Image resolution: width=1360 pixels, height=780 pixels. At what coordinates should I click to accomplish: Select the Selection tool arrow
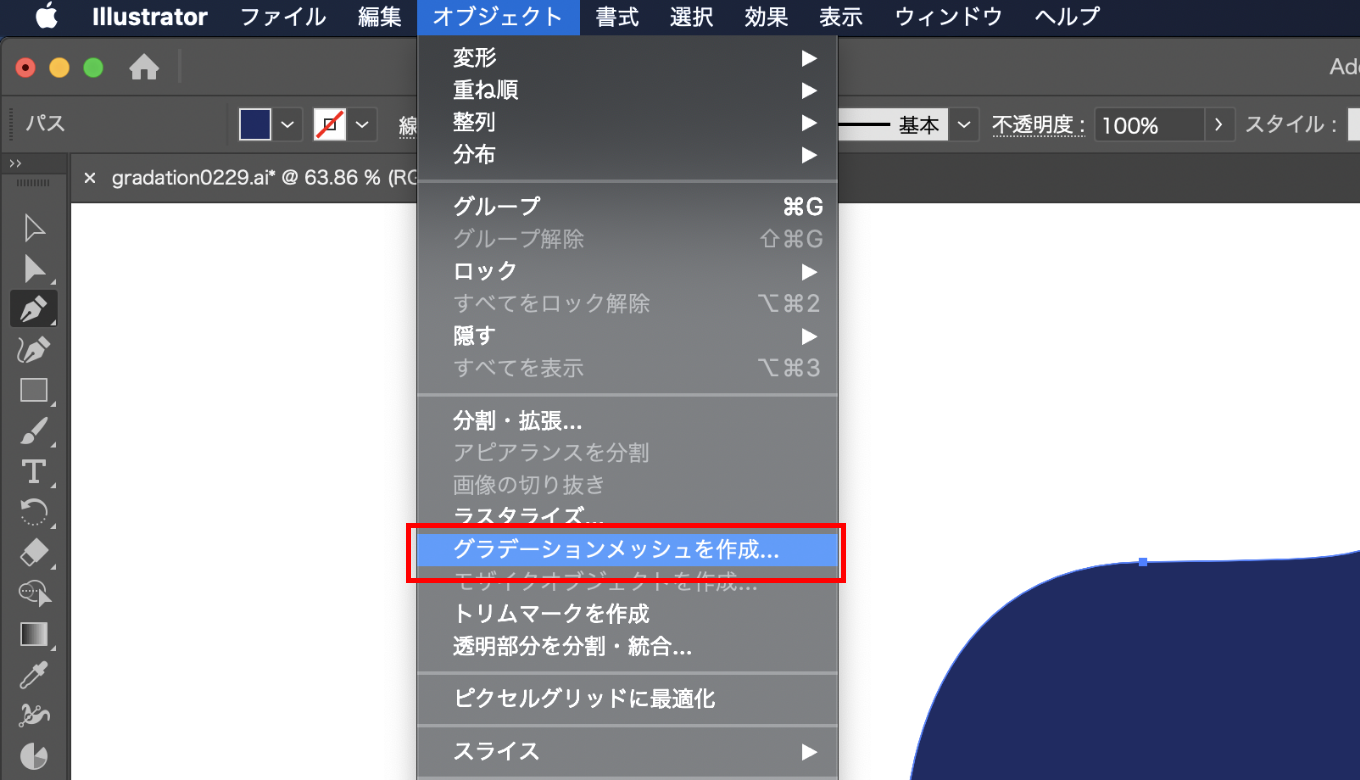pyautogui.click(x=34, y=228)
